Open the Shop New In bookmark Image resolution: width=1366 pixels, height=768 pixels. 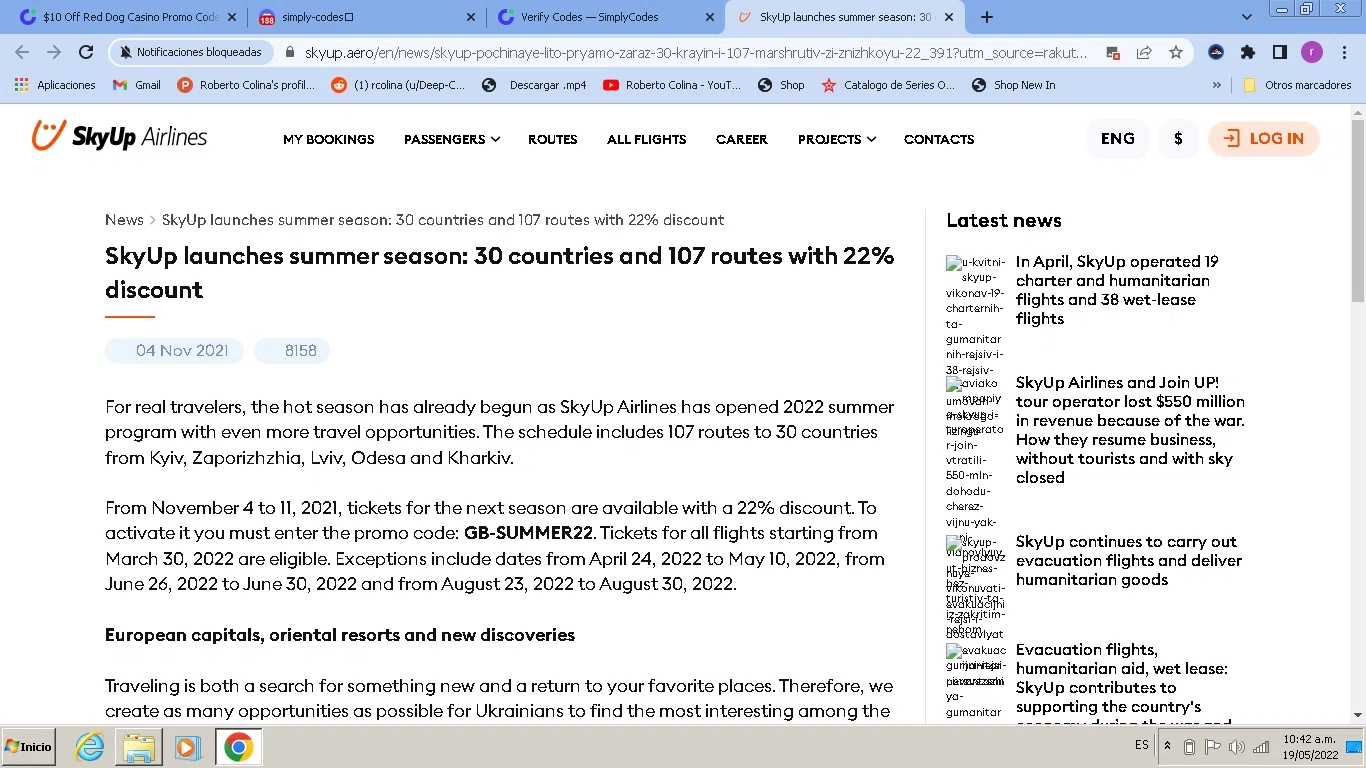[x=1013, y=85]
